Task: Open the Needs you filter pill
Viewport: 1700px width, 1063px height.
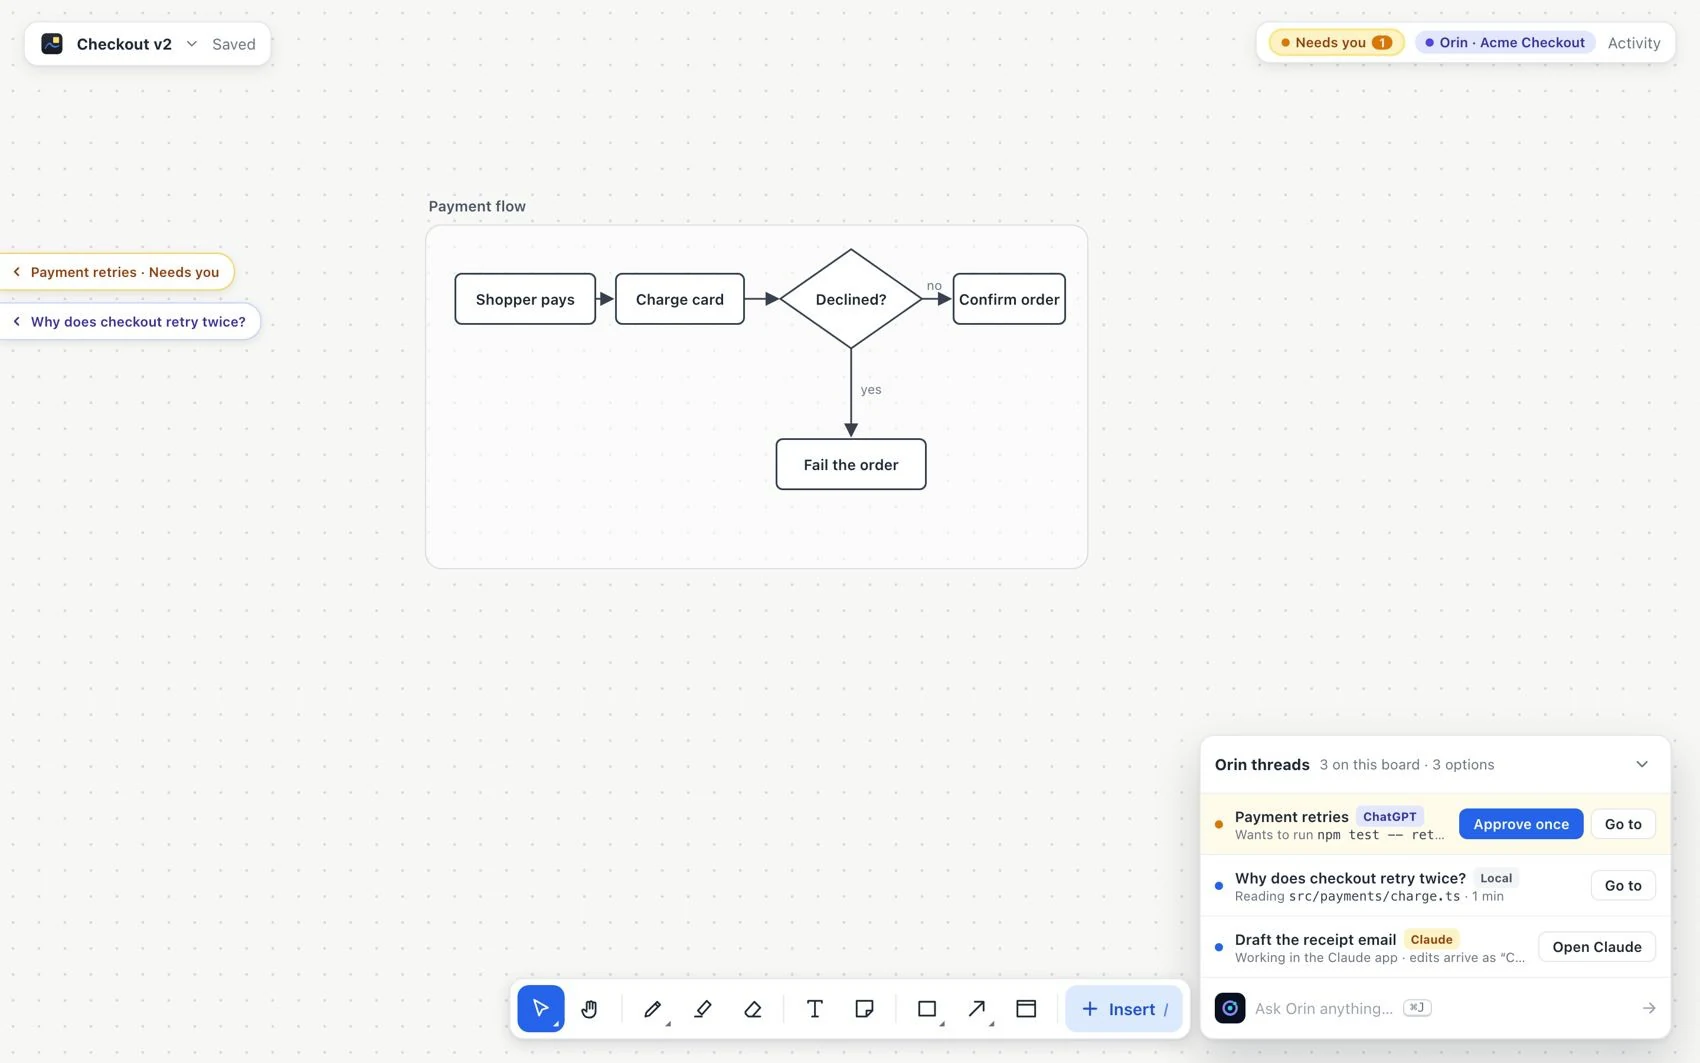Action: pyautogui.click(x=1337, y=42)
